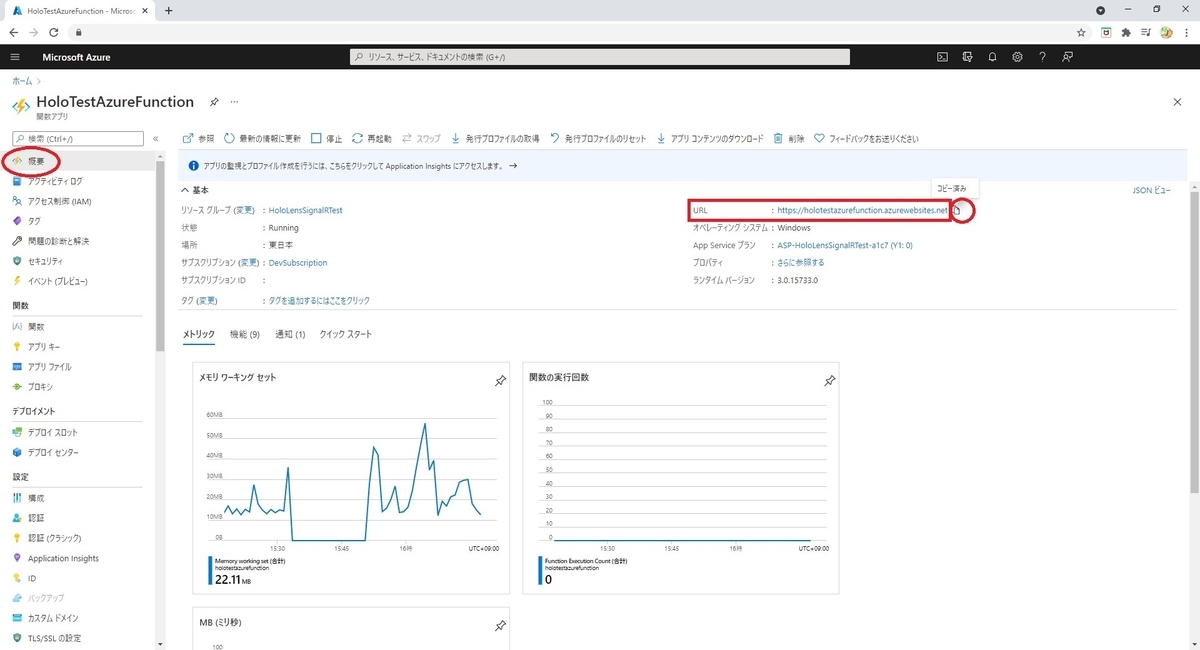Open portal settings gear
The image size is (1200, 650).
point(1017,57)
